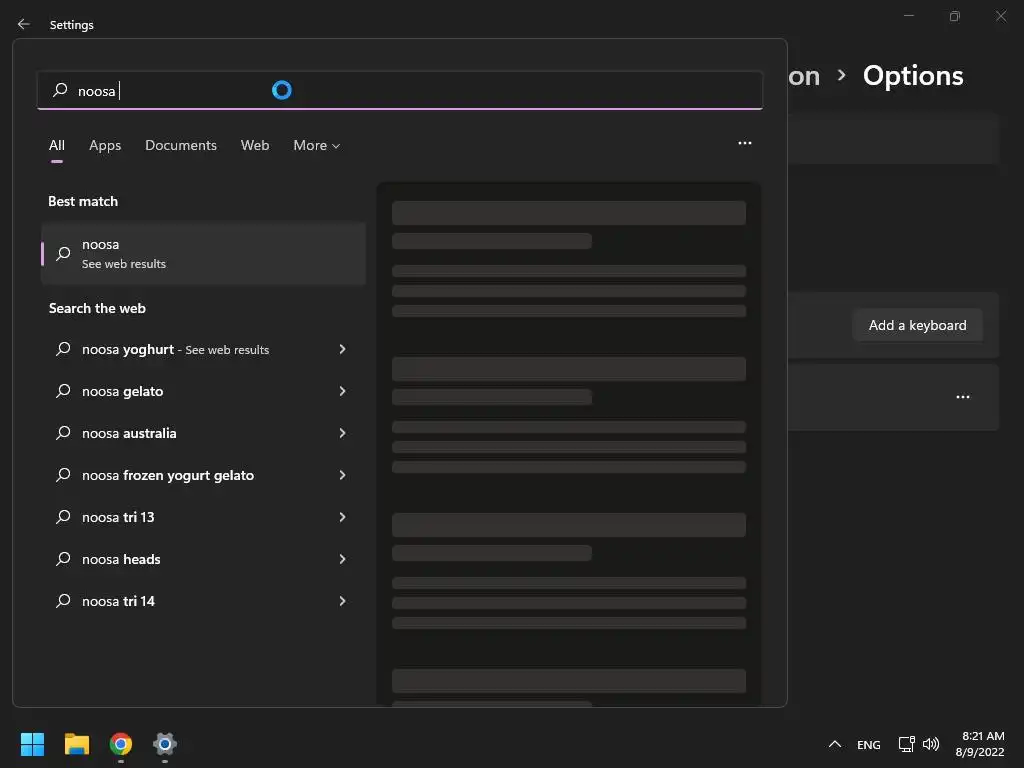Click the search box containing noosa
This screenshot has height=768, width=1024.
(400, 90)
